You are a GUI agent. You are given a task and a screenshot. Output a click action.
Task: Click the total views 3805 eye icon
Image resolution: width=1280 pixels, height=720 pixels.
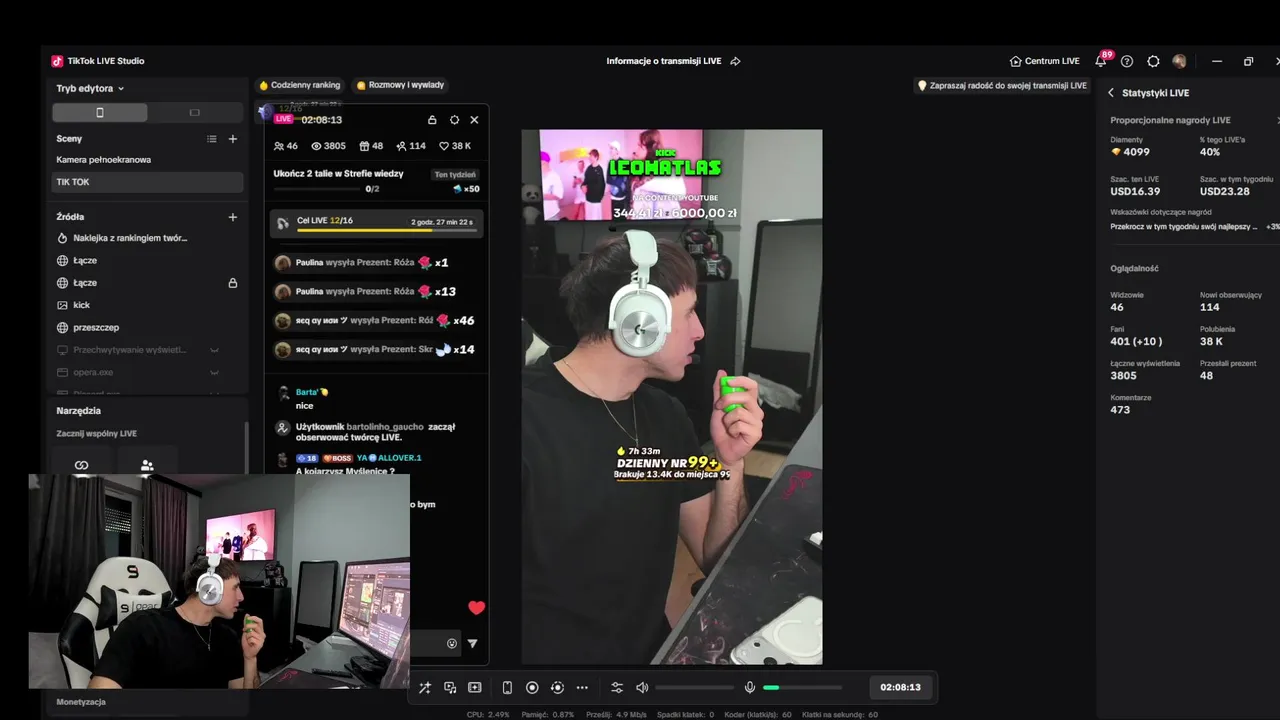(x=316, y=146)
